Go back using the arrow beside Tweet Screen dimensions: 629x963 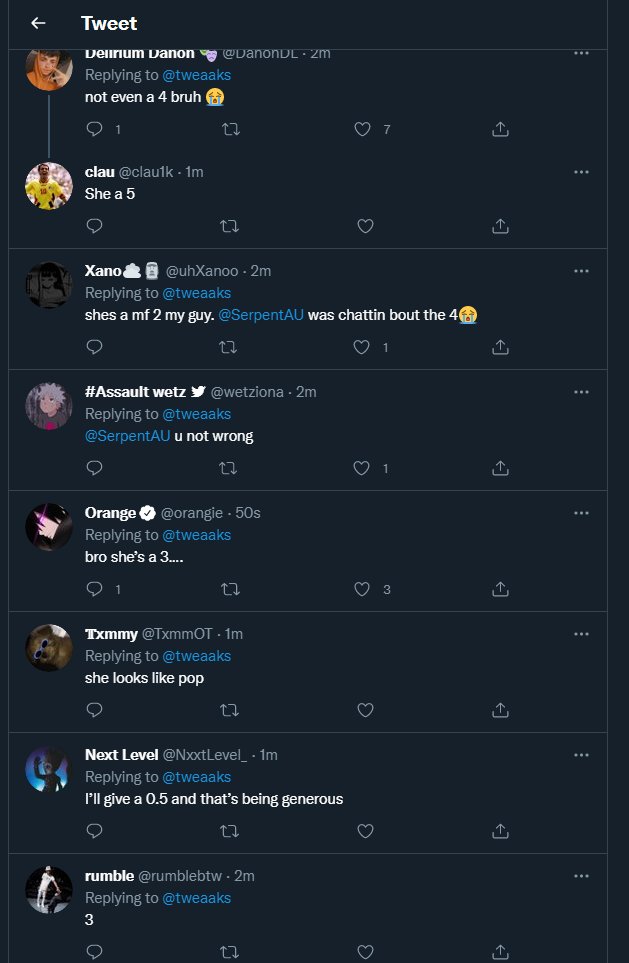tap(38, 23)
